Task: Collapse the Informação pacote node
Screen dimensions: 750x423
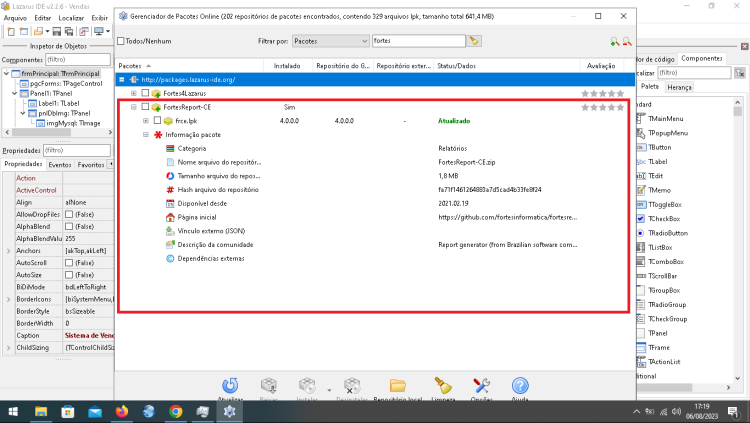Action: point(146,135)
